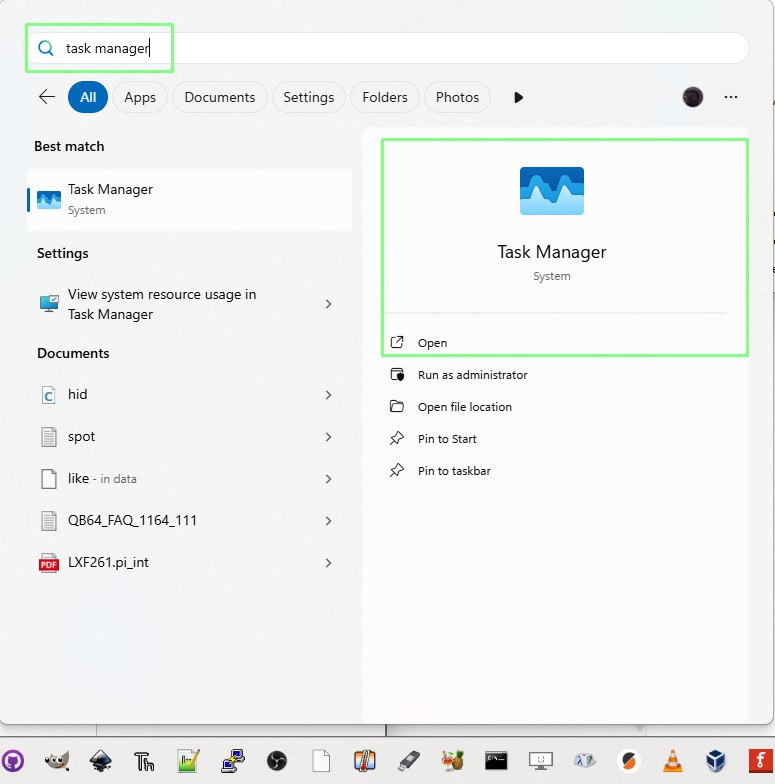The image size is (775, 784).
Task: Expand View system resource usage setting arrow
Action: coord(328,304)
